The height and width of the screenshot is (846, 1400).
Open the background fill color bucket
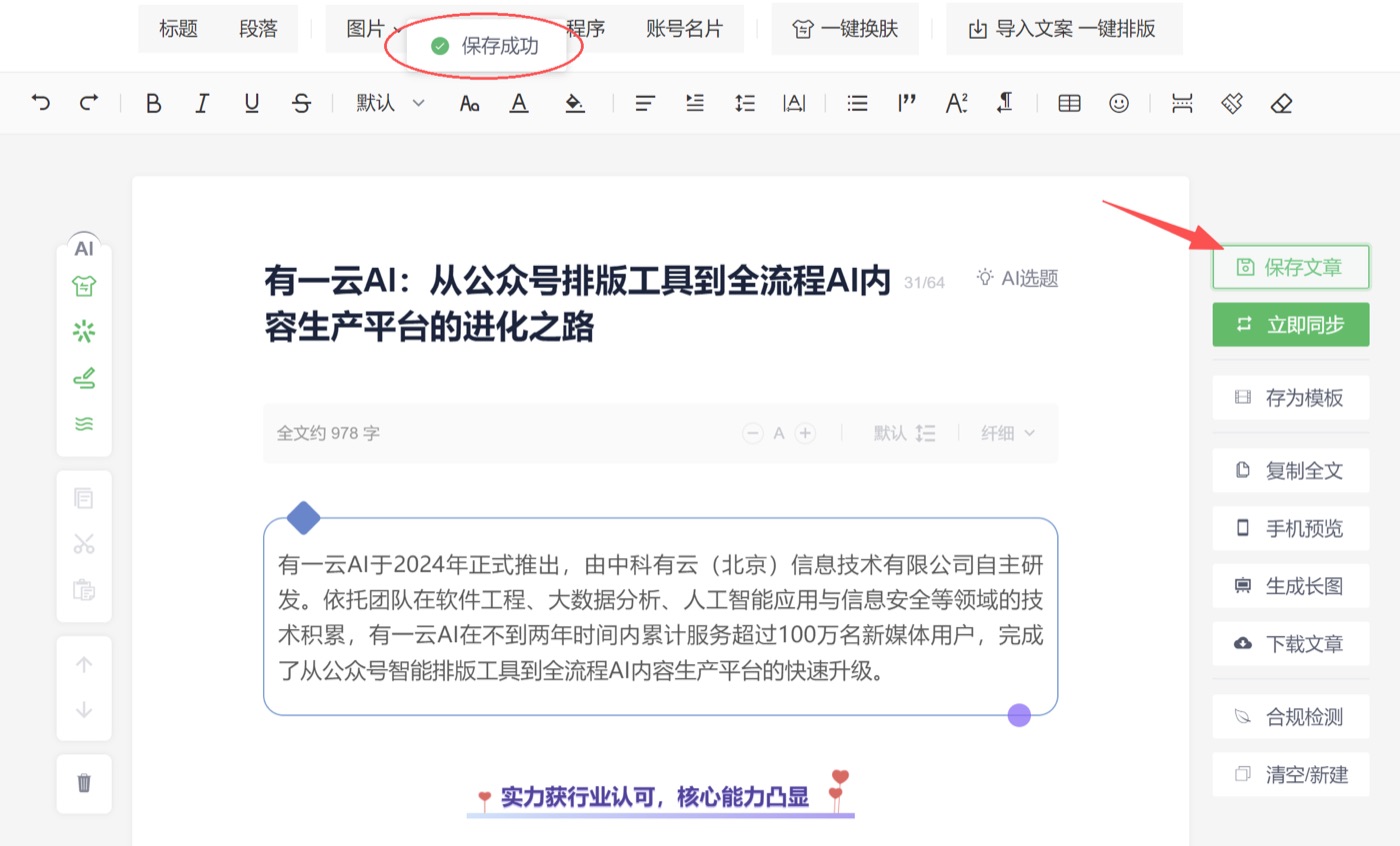tap(574, 103)
